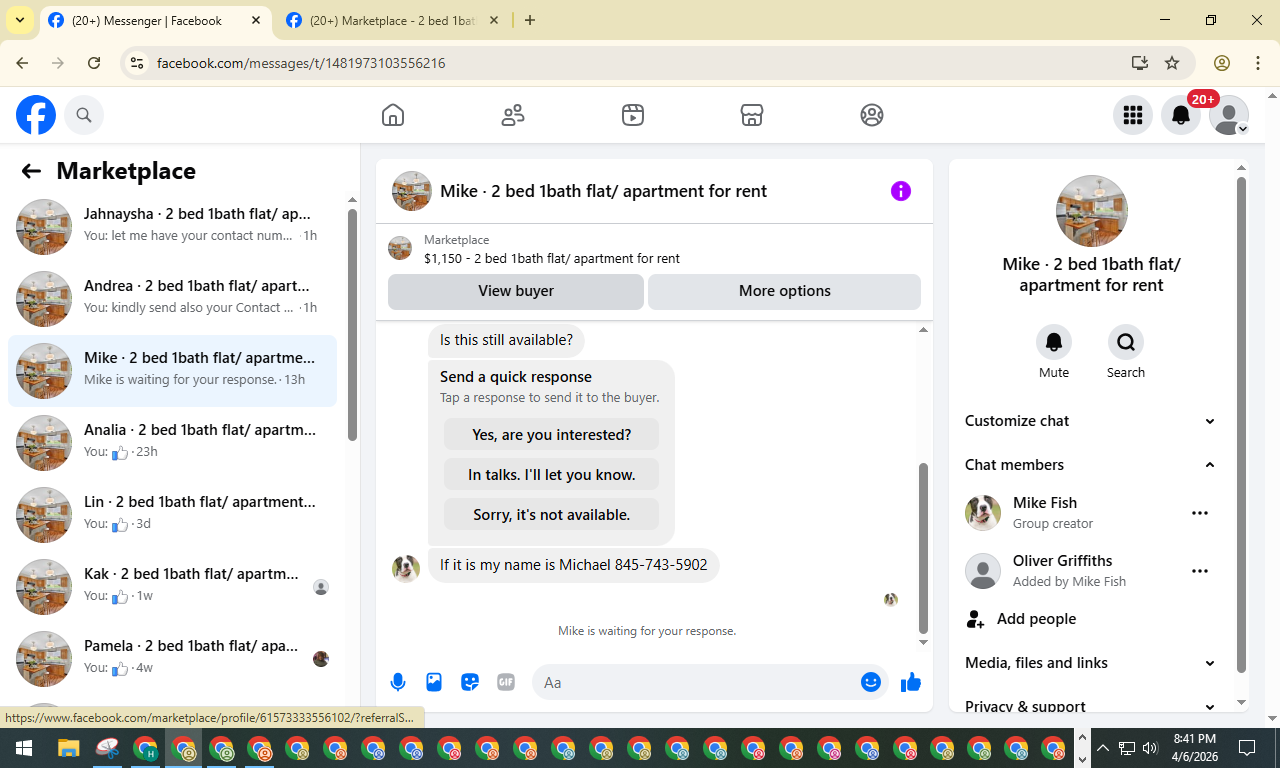Go to the Home feed icon
Image resolution: width=1280 pixels, height=768 pixels.
tap(393, 115)
